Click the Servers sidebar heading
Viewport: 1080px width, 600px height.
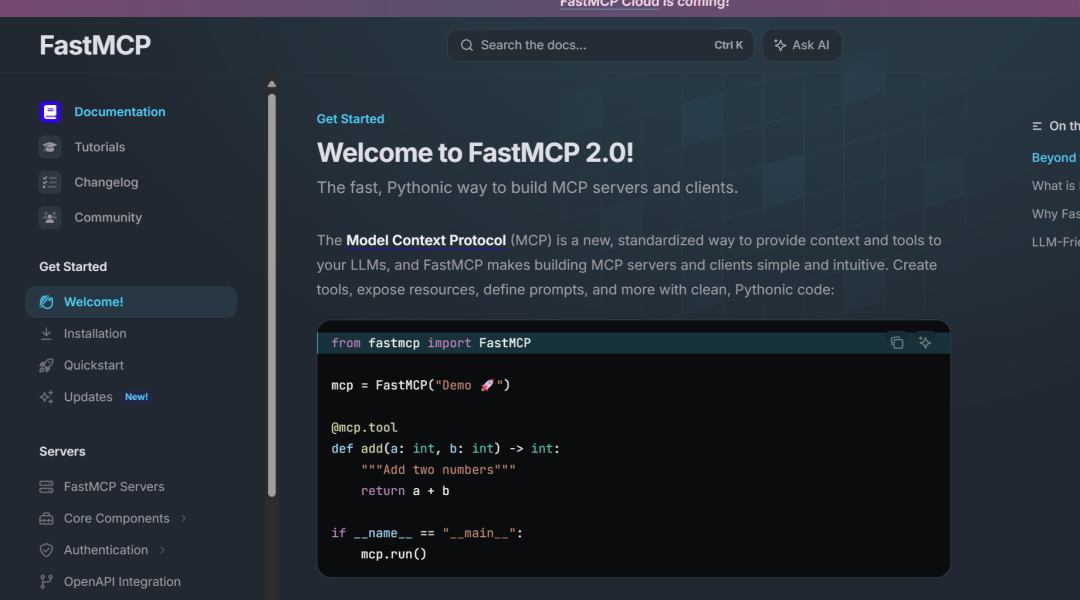click(x=62, y=451)
